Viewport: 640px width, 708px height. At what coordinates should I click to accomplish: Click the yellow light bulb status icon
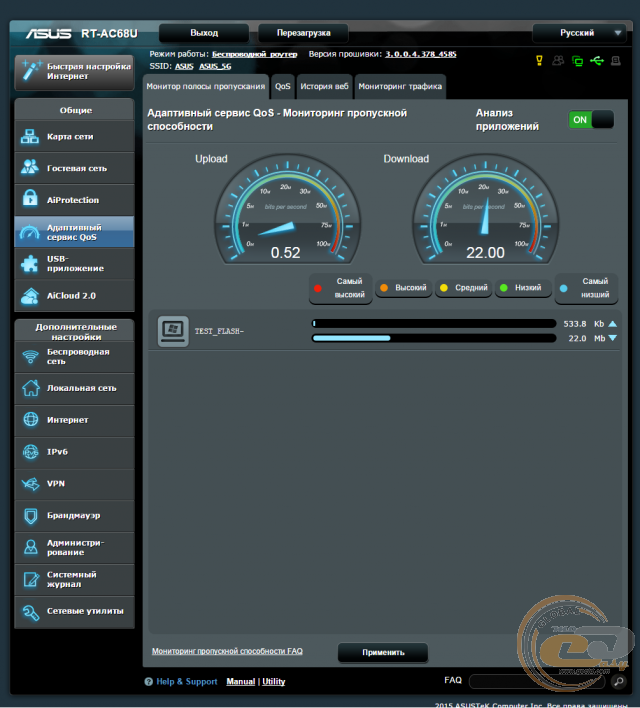(x=539, y=61)
